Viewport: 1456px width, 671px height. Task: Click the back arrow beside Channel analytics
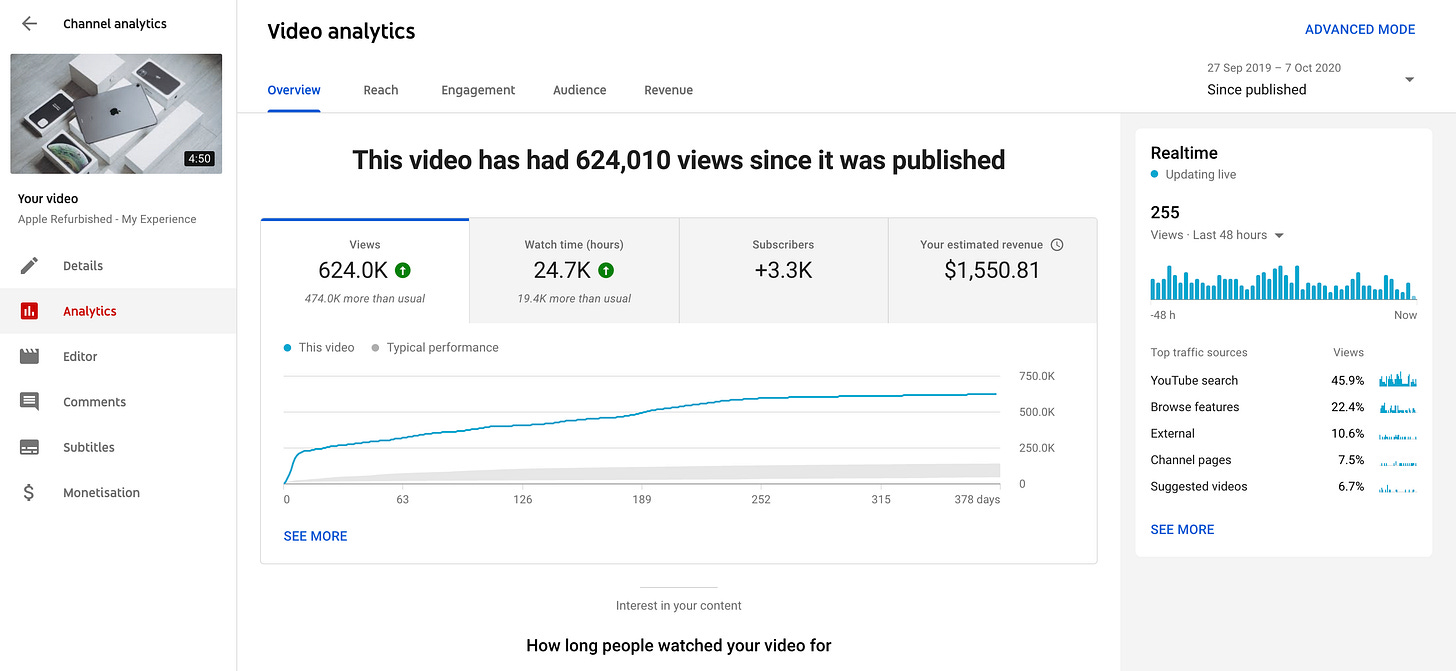click(29, 24)
